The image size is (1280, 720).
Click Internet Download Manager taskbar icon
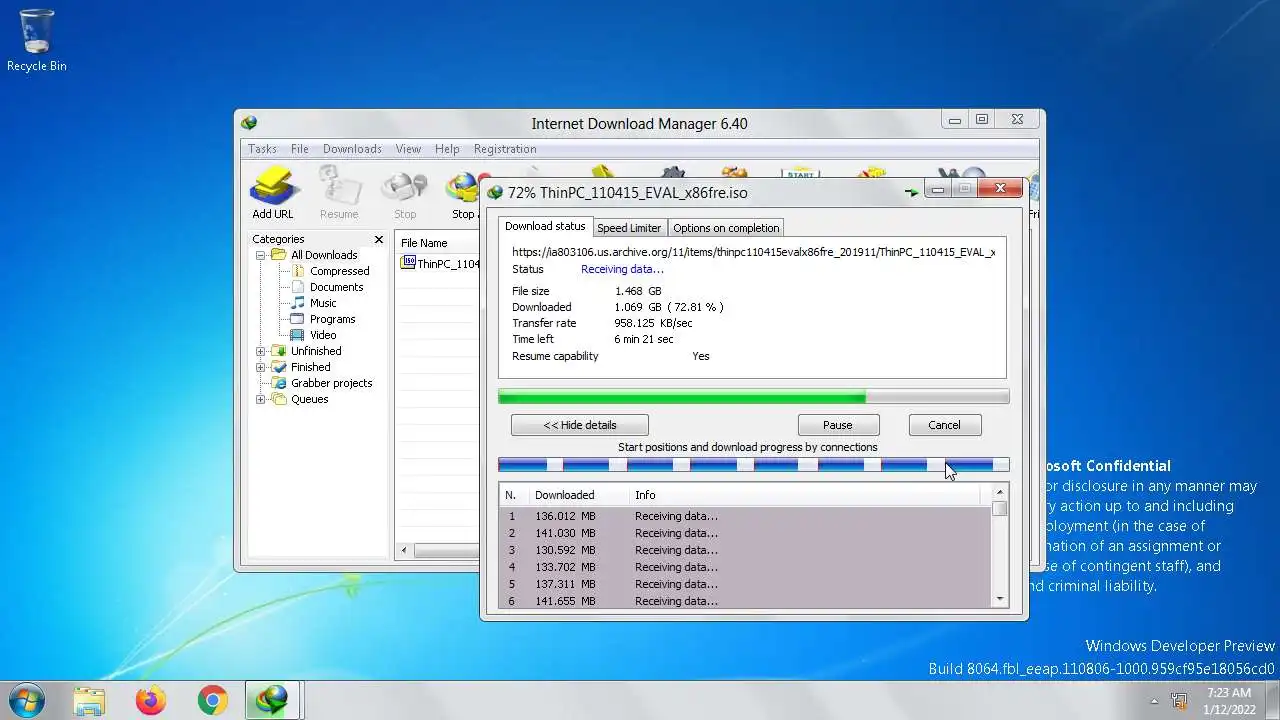(272, 700)
